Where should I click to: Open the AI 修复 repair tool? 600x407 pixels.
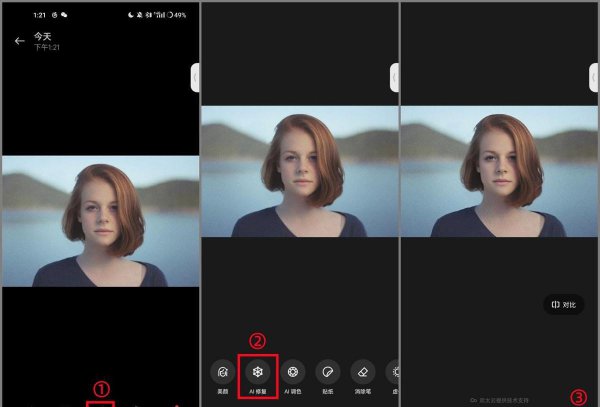pyautogui.click(x=257, y=372)
